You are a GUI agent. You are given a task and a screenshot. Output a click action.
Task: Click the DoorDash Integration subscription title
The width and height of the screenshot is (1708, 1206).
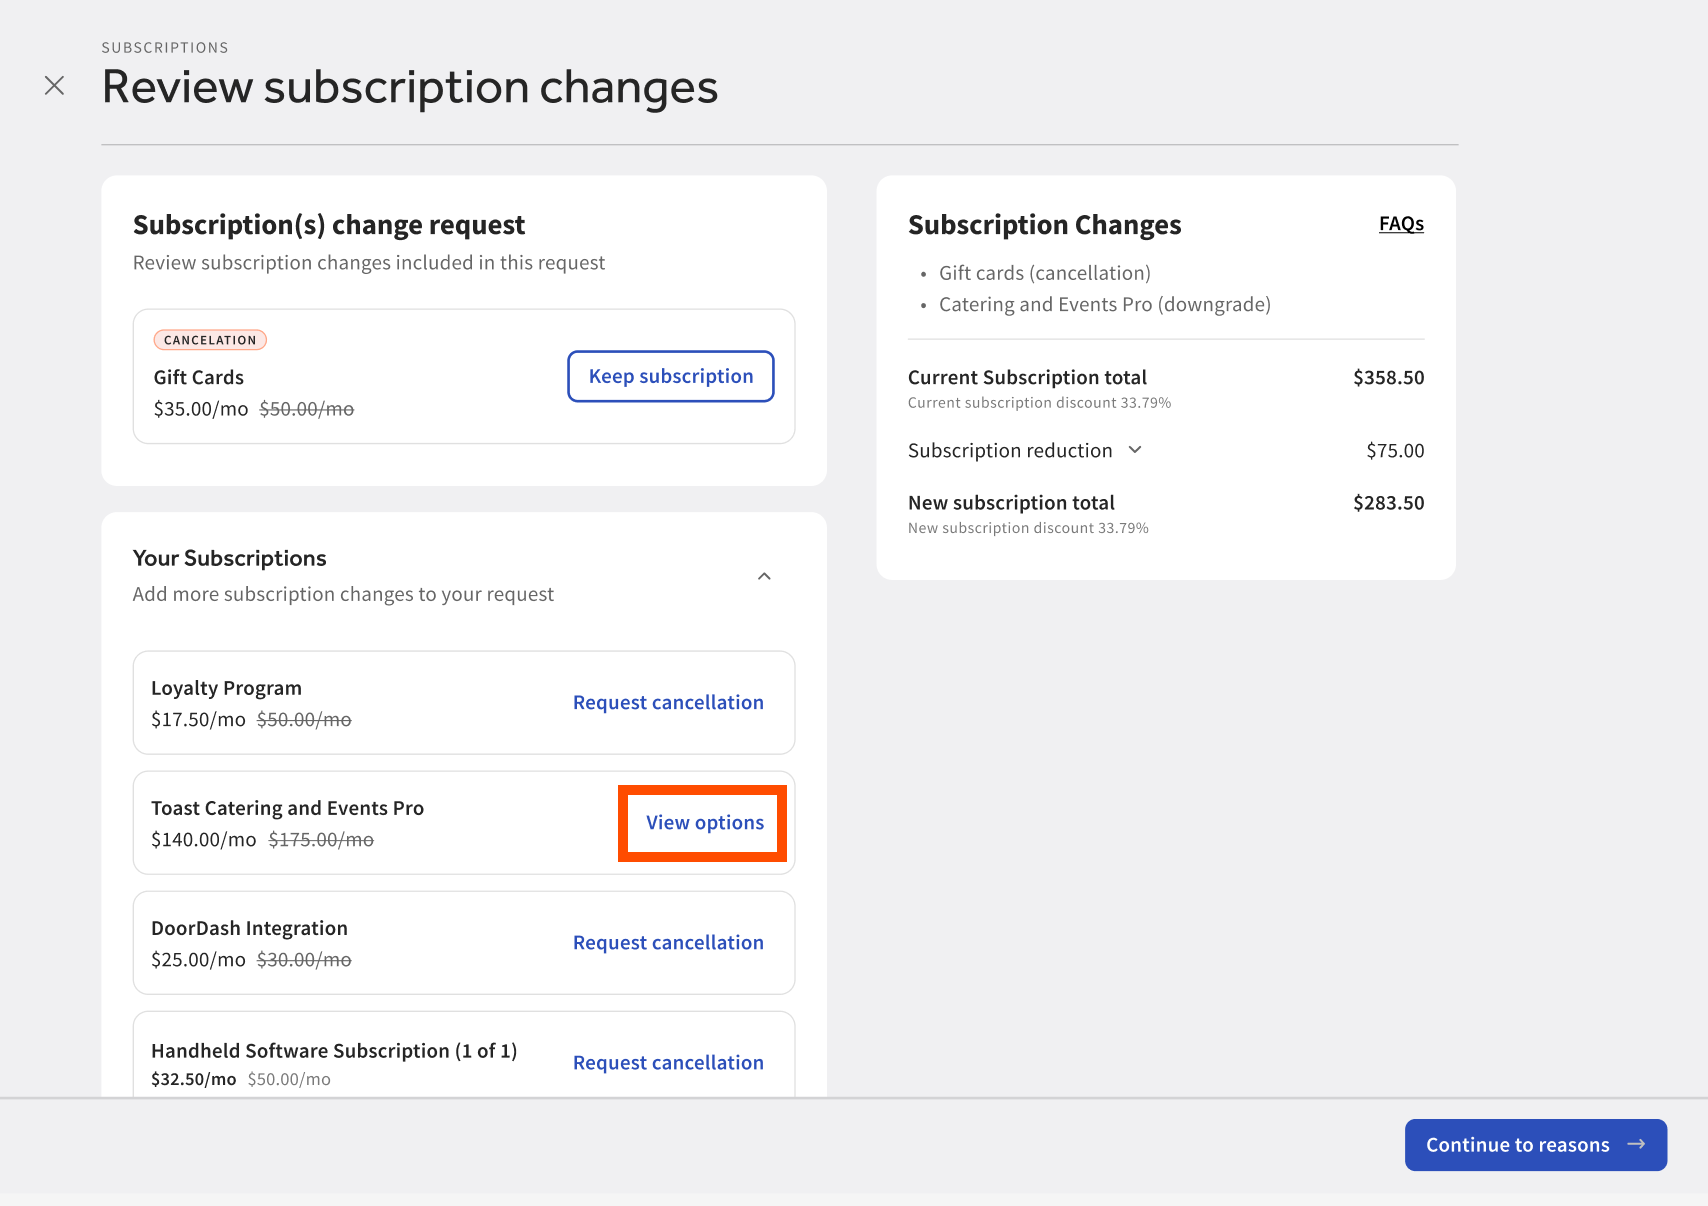(249, 928)
